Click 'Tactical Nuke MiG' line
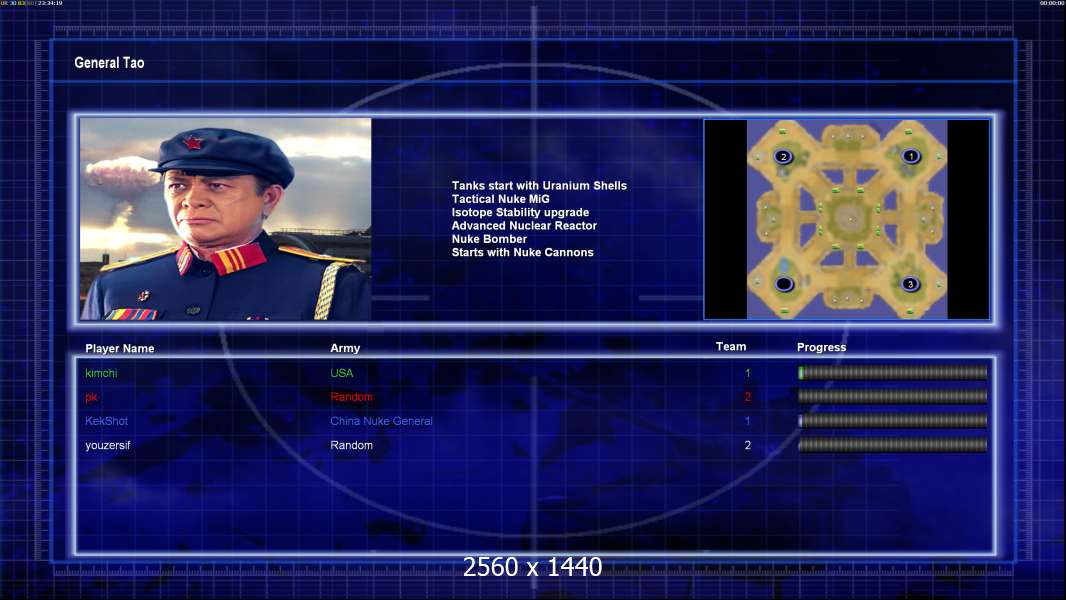1066x600 pixels. (x=500, y=199)
